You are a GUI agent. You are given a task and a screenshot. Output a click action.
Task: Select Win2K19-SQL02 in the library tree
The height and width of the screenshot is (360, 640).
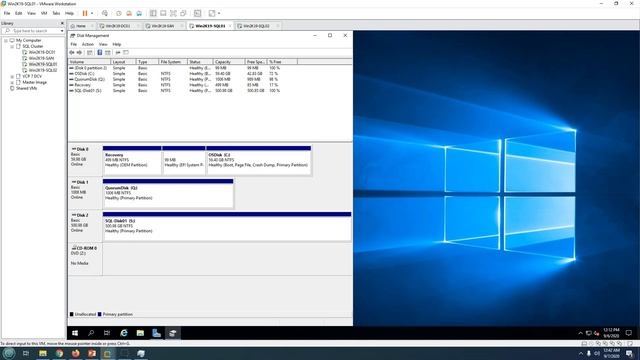[x=43, y=70]
